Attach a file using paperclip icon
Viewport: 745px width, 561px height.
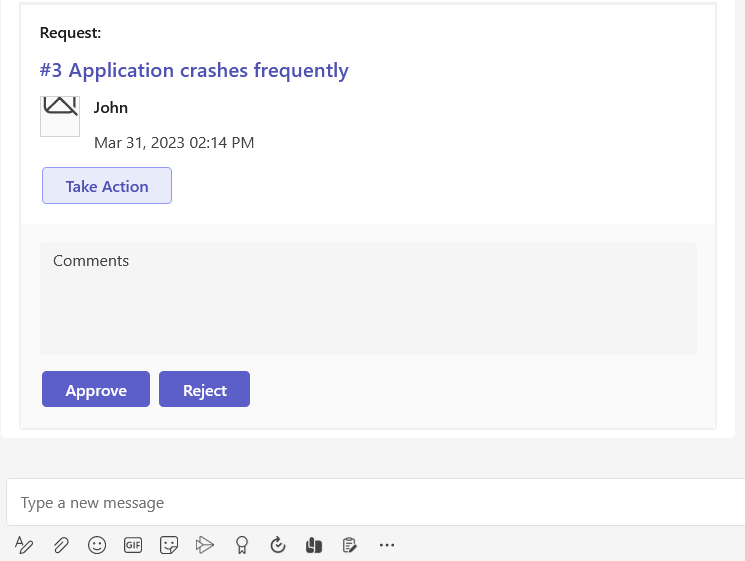click(61, 545)
